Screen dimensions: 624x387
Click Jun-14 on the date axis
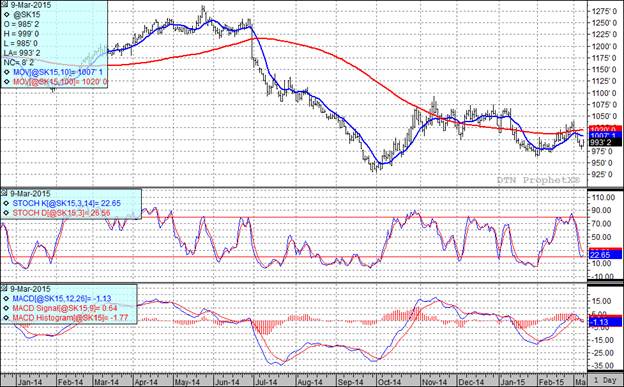pyautogui.click(x=227, y=381)
